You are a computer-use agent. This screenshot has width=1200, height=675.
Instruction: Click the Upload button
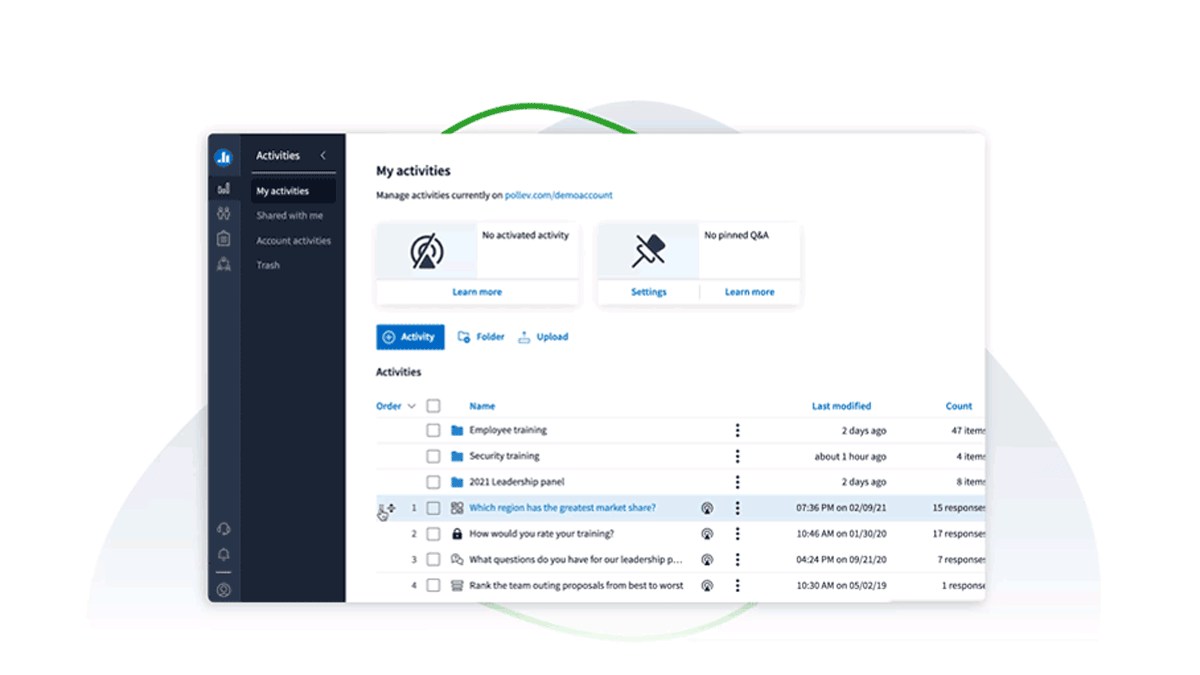pos(543,337)
